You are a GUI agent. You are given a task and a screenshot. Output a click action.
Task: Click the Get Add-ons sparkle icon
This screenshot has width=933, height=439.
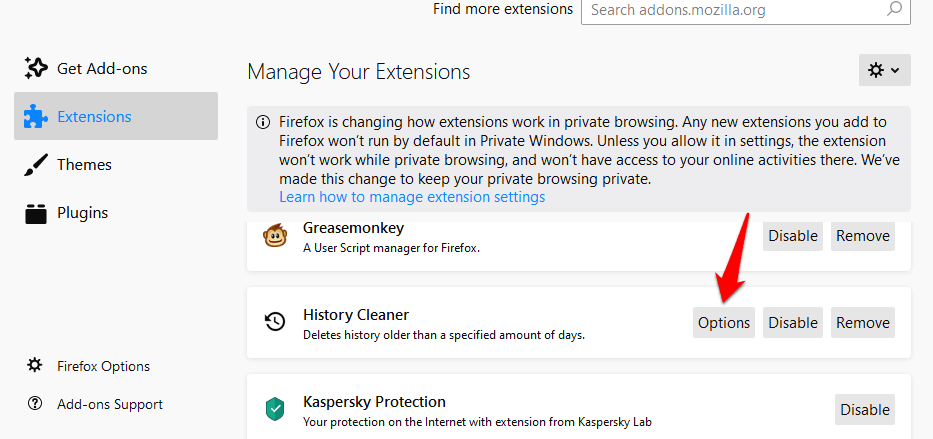tap(36, 68)
